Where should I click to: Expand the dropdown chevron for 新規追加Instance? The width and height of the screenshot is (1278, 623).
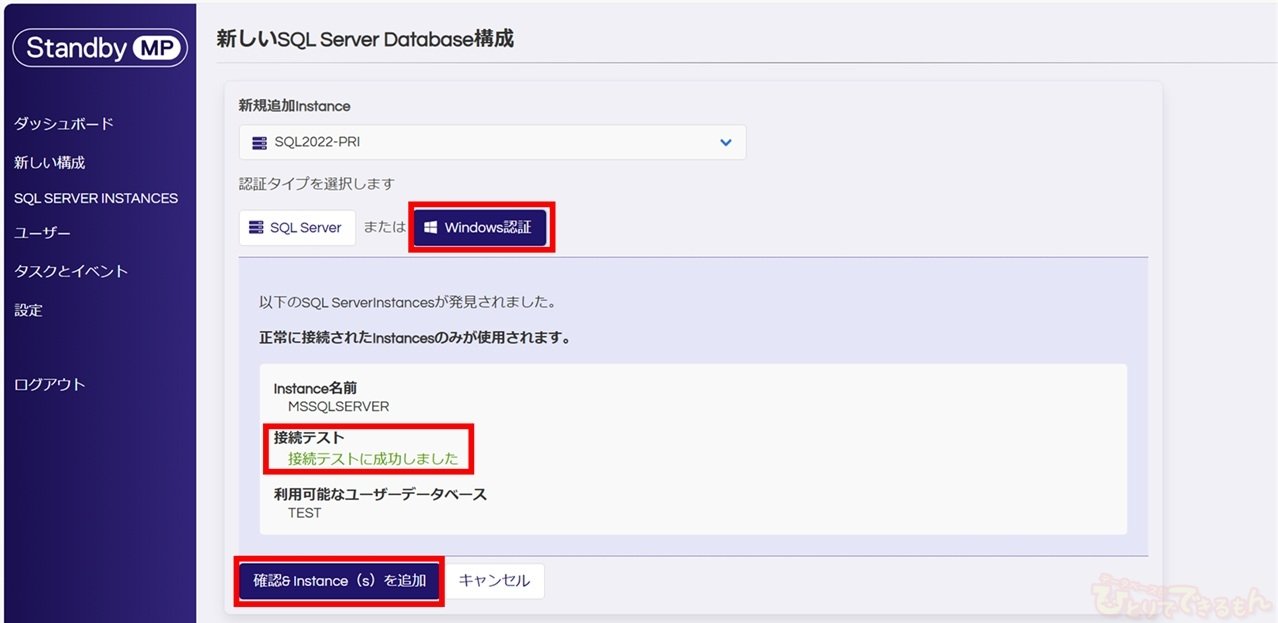point(726,142)
